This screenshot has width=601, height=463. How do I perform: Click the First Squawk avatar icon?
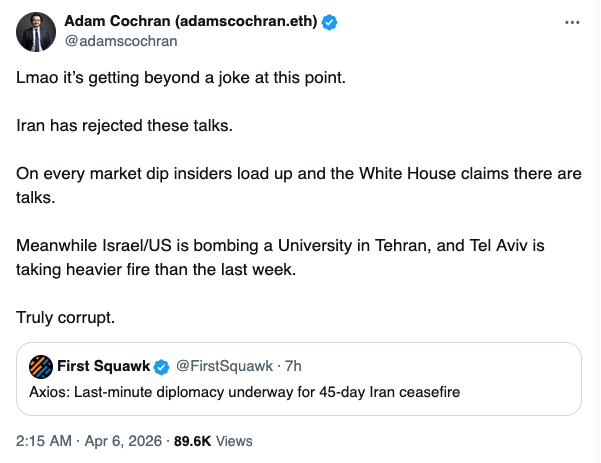pos(41,366)
